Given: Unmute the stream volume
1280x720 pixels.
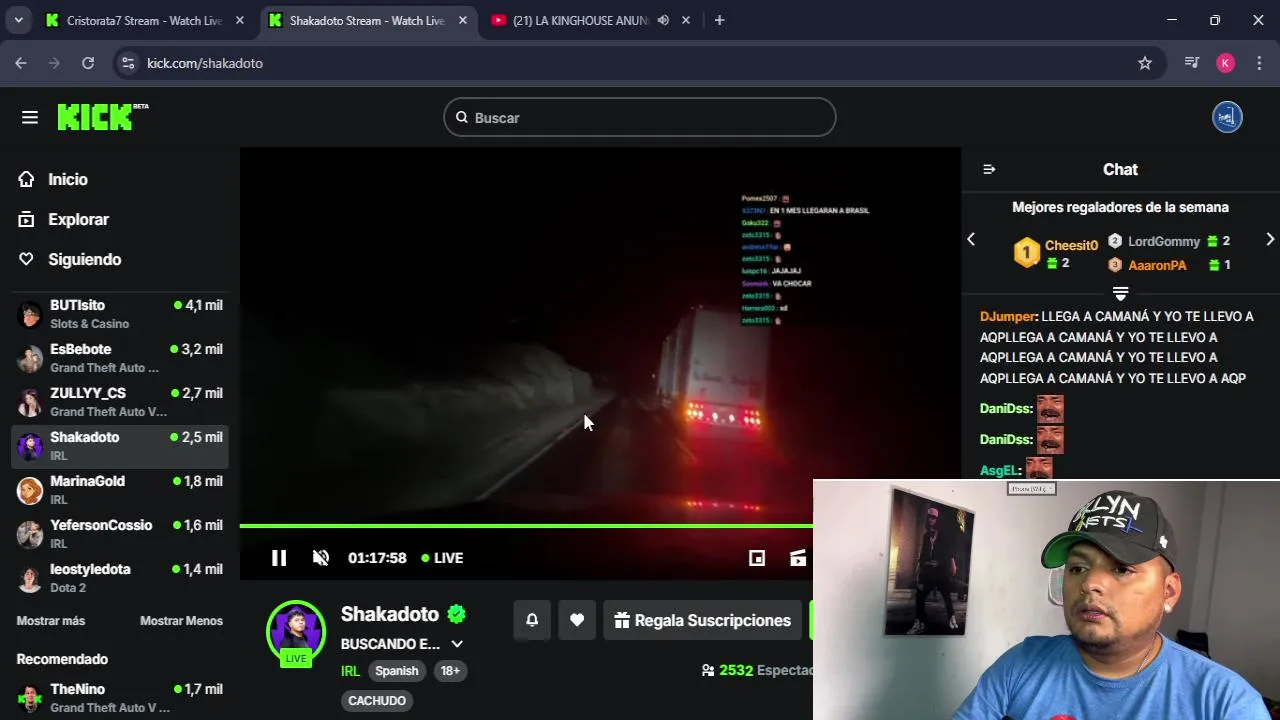Looking at the screenshot, I should point(321,558).
